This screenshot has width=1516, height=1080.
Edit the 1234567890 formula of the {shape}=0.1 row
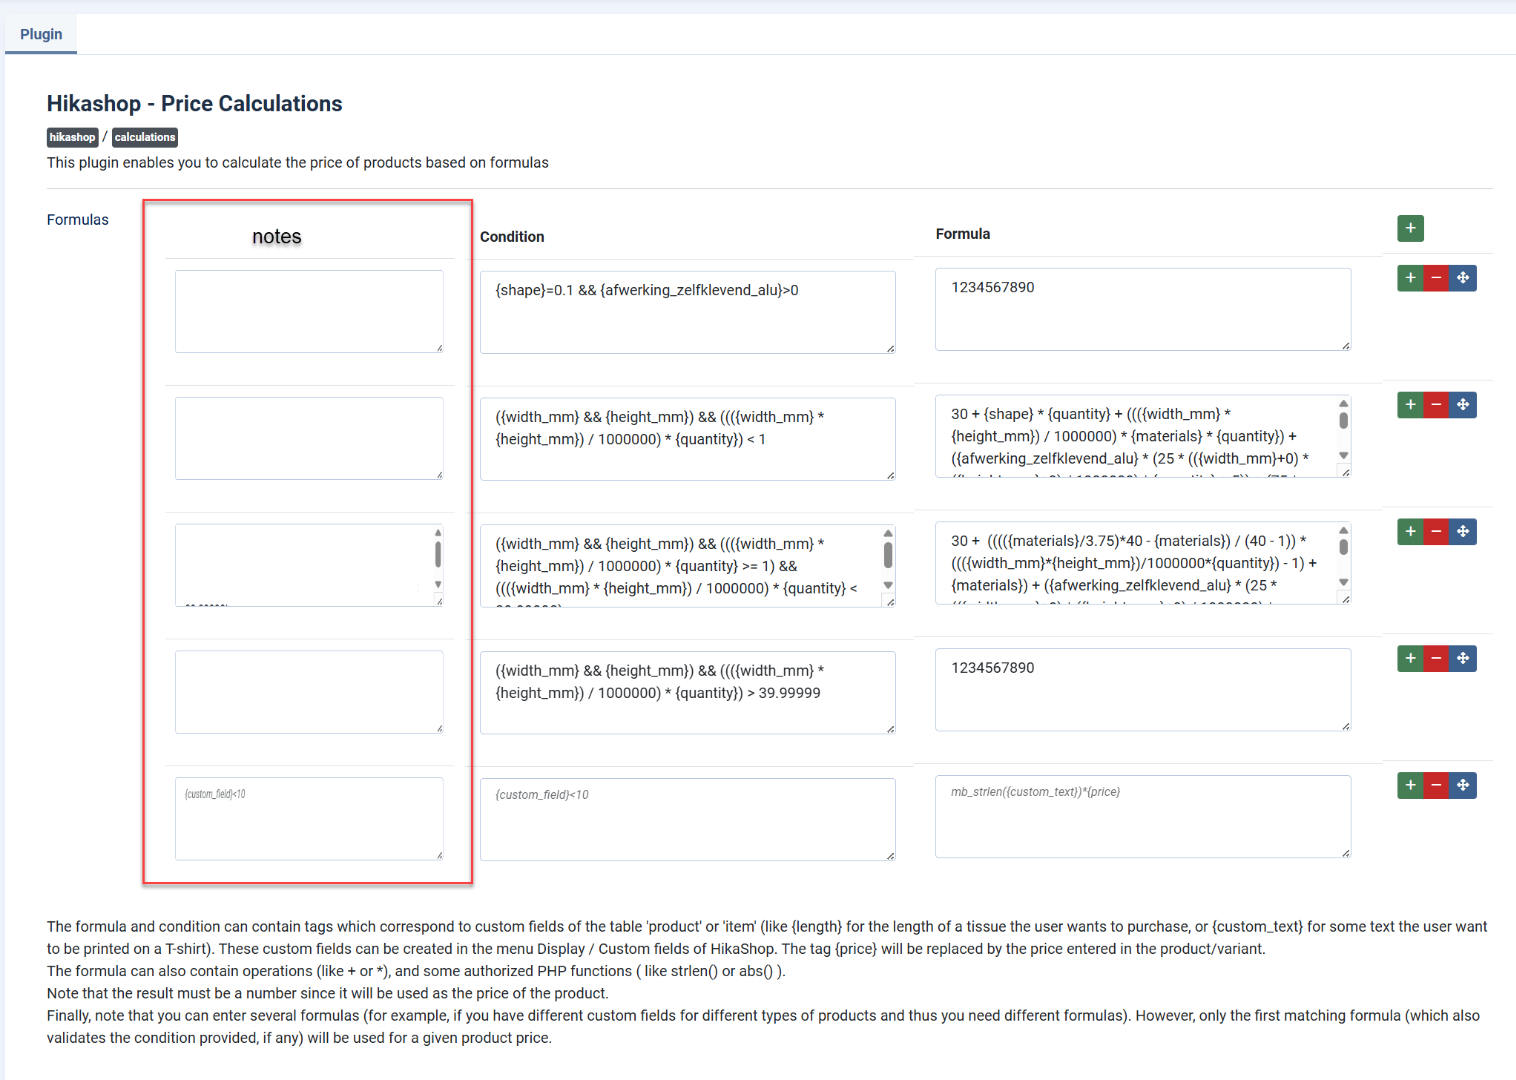tap(1143, 309)
